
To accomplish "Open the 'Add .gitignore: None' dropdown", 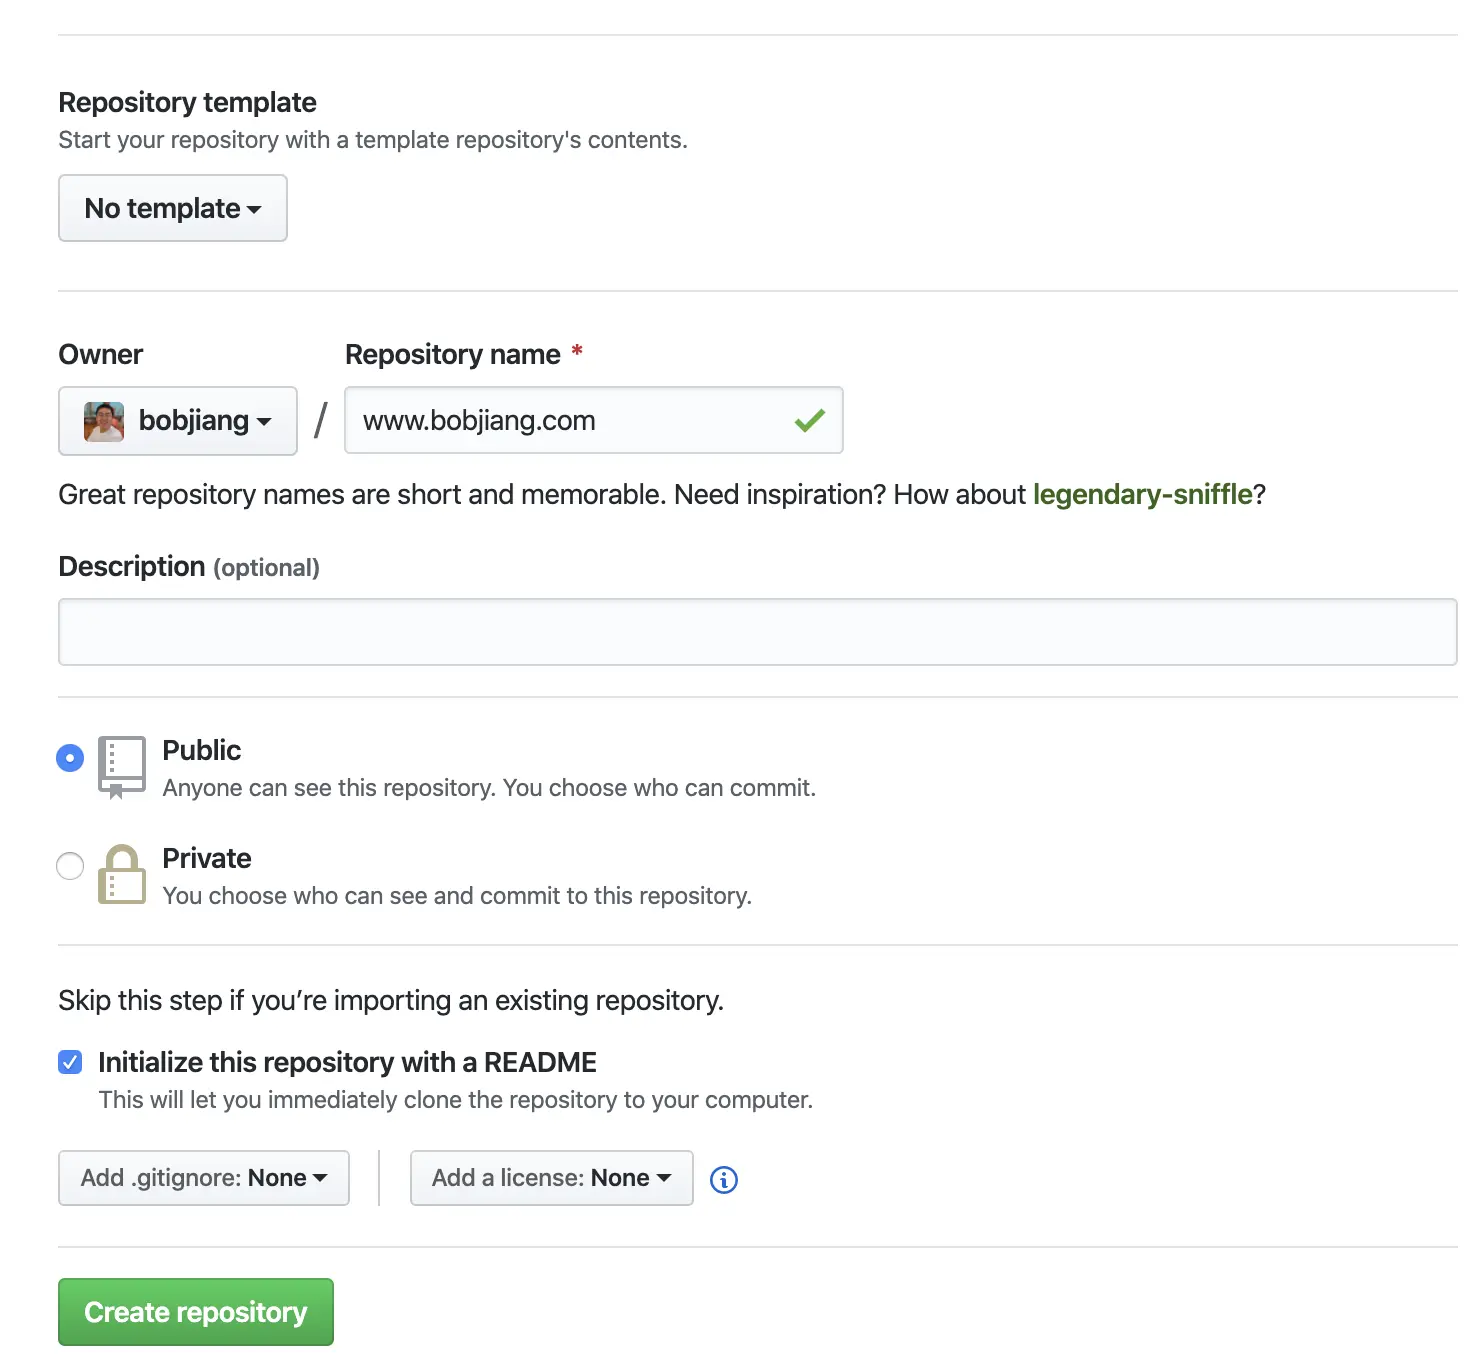I will point(203,1178).
